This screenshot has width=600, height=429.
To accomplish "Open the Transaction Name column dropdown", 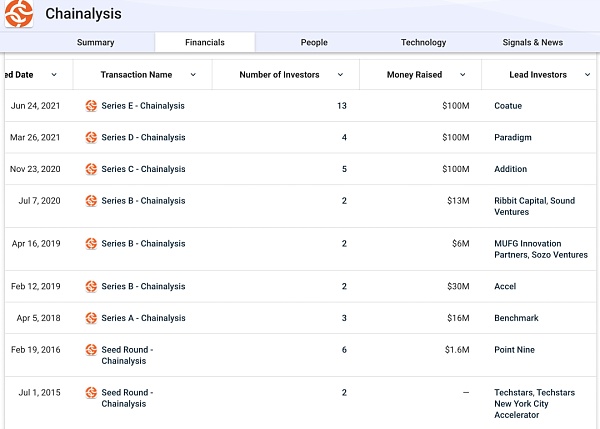I will [x=193, y=75].
